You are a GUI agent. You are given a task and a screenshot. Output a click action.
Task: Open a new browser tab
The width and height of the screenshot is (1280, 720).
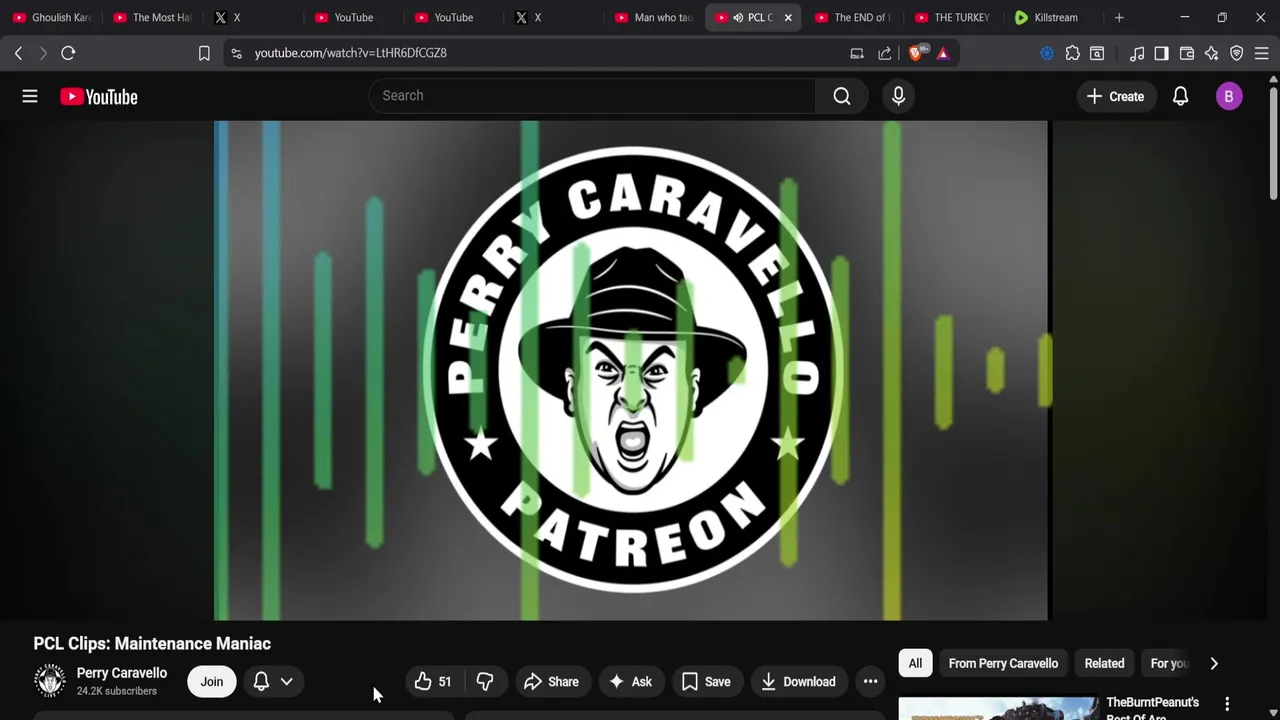[x=1119, y=17]
